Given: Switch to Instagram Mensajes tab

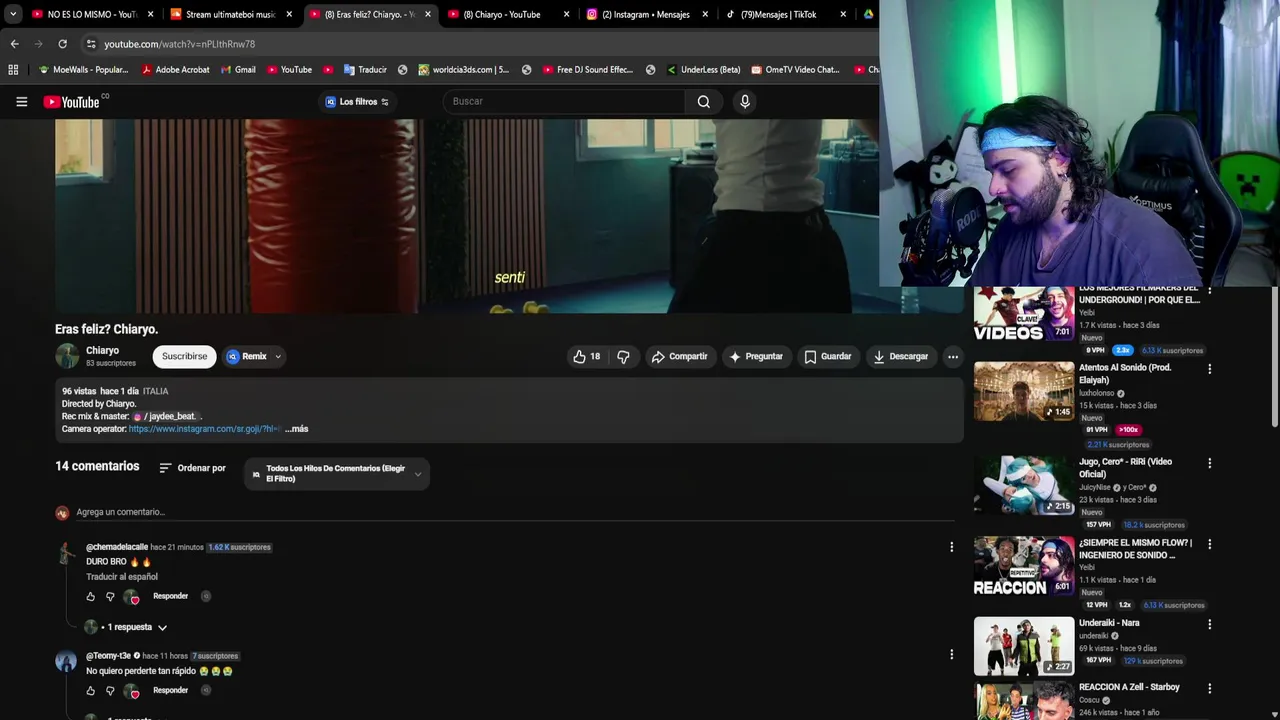Looking at the screenshot, I should point(647,14).
